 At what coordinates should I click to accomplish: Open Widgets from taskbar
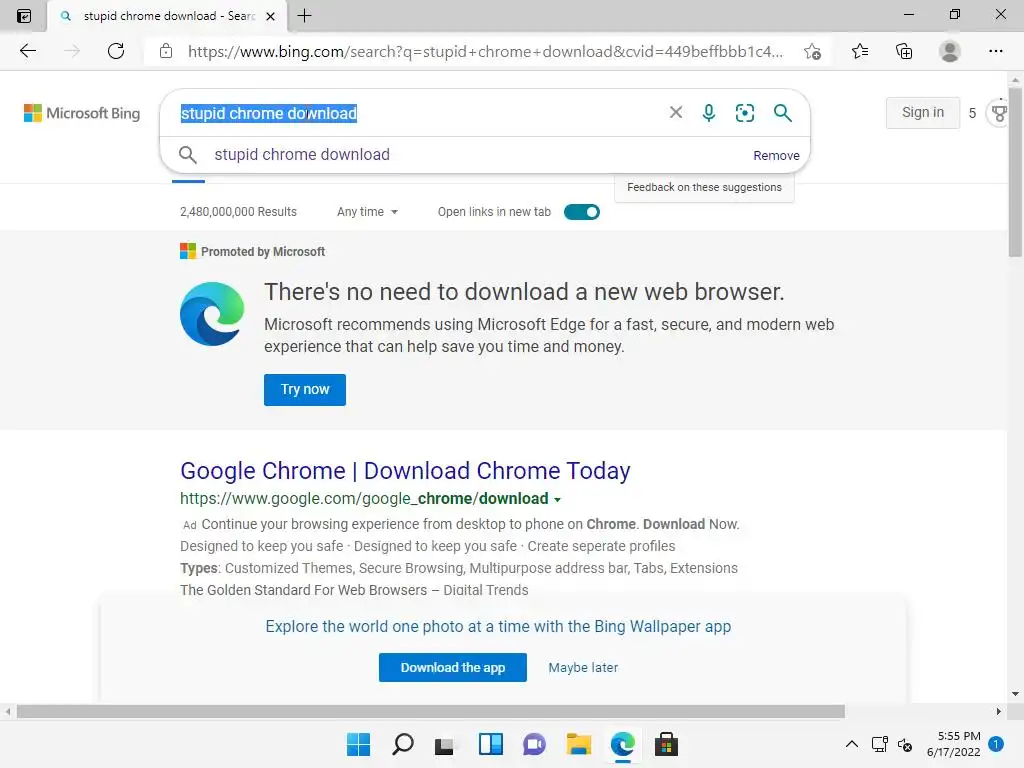coord(490,744)
